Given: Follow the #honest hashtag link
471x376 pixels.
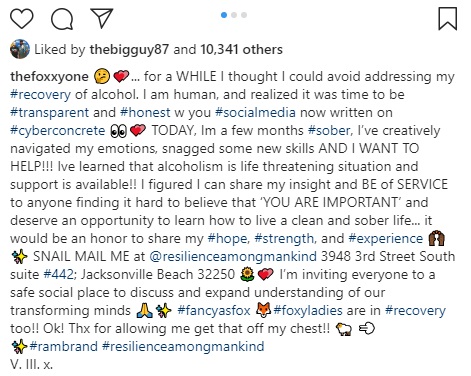Looking at the screenshot, I should 145,113.
